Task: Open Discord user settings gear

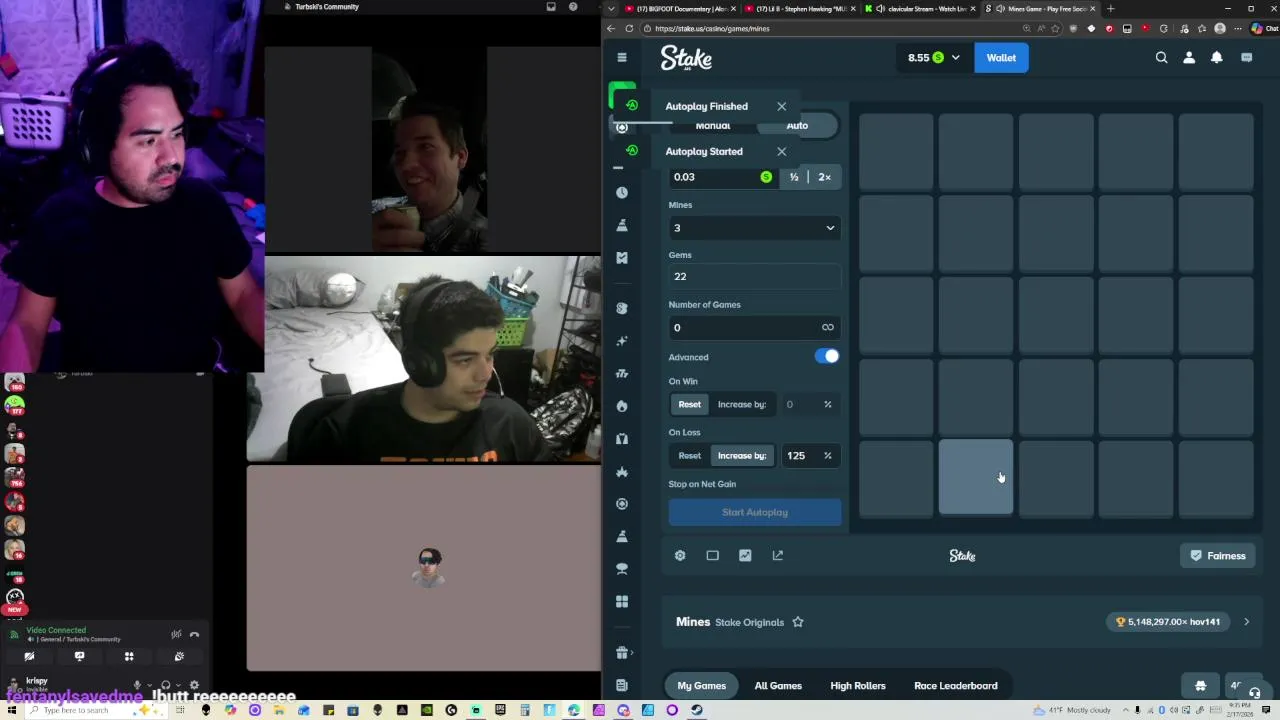Action: (194, 686)
